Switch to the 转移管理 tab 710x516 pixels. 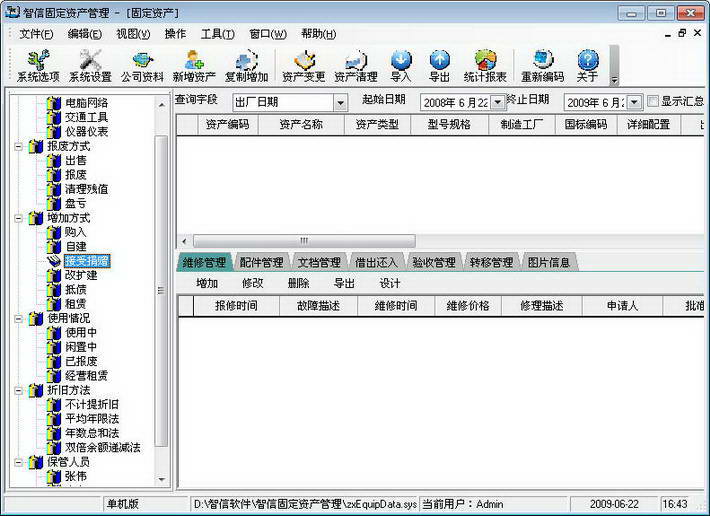491,262
